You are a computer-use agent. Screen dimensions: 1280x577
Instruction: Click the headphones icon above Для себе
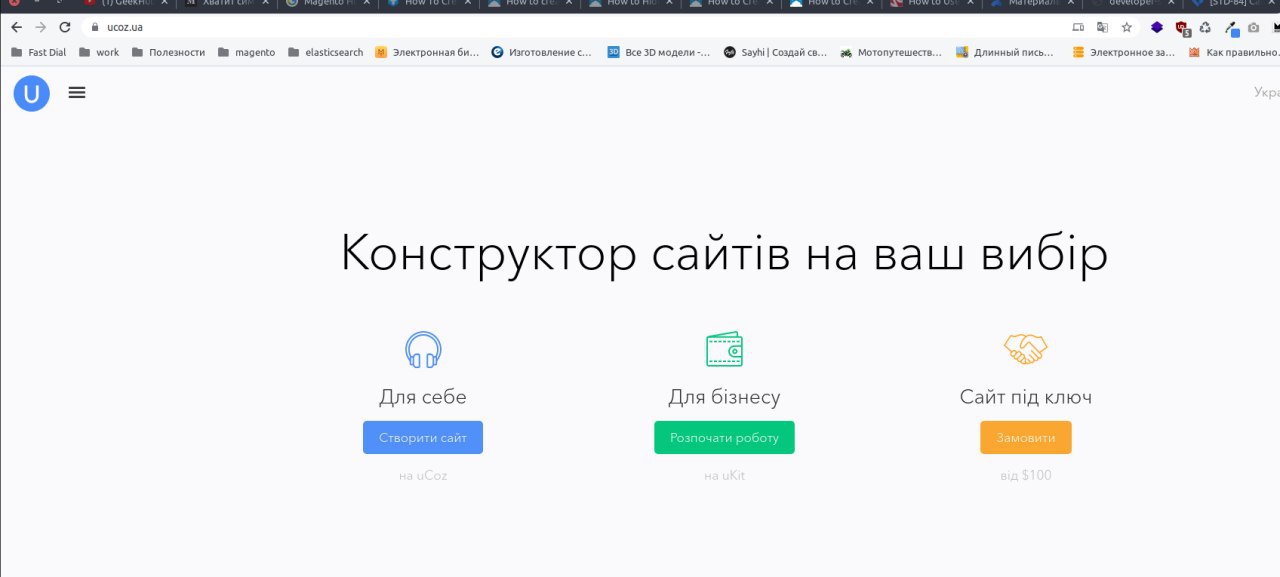pyautogui.click(x=423, y=349)
